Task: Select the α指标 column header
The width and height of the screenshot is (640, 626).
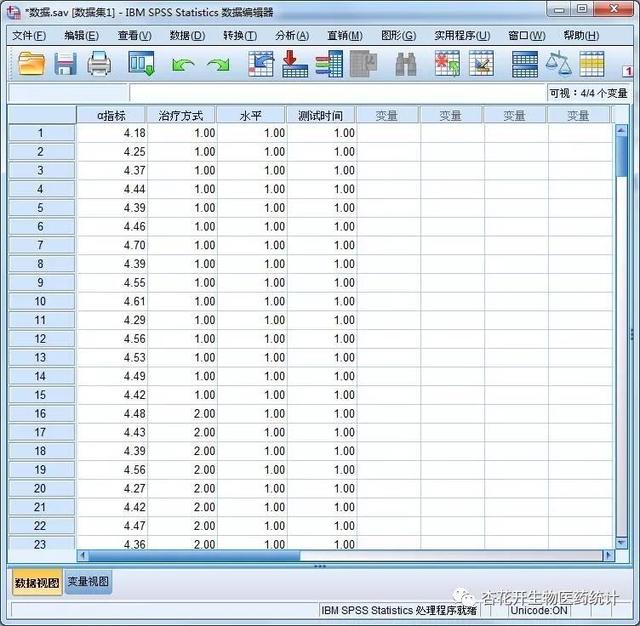Action: pyautogui.click(x=111, y=115)
